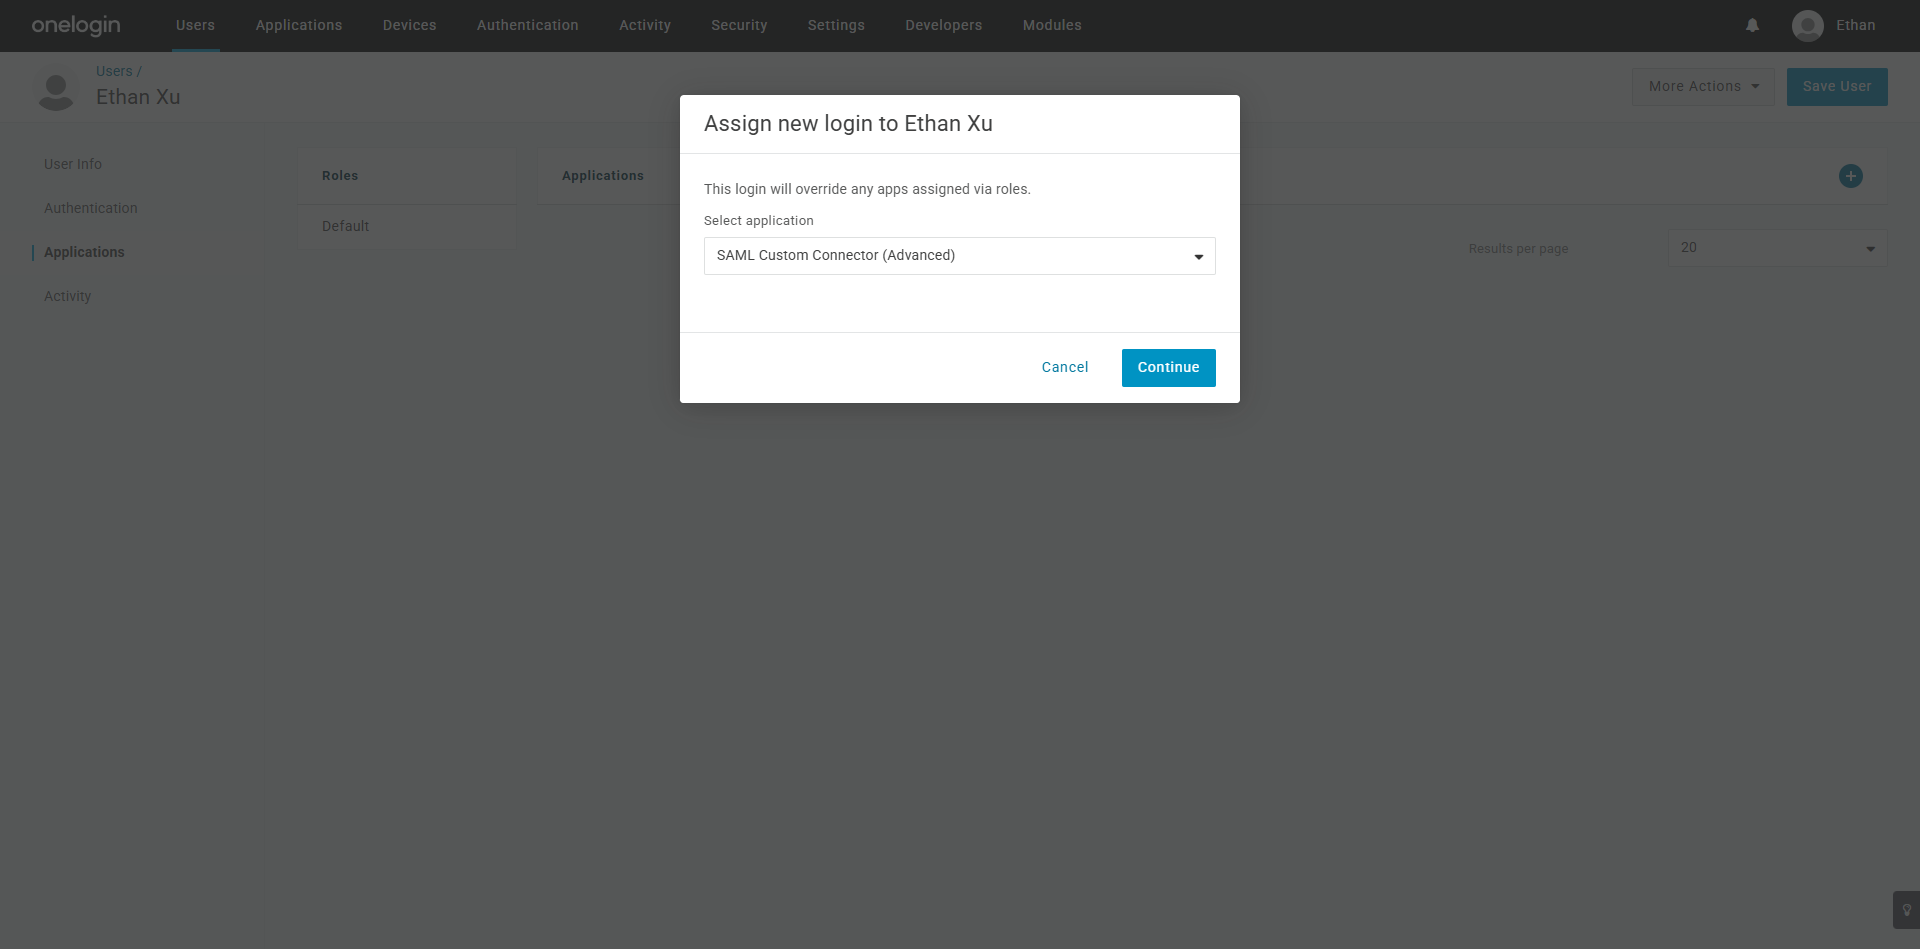
Task: Open the lightbulb help widget
Action: 1906,910
